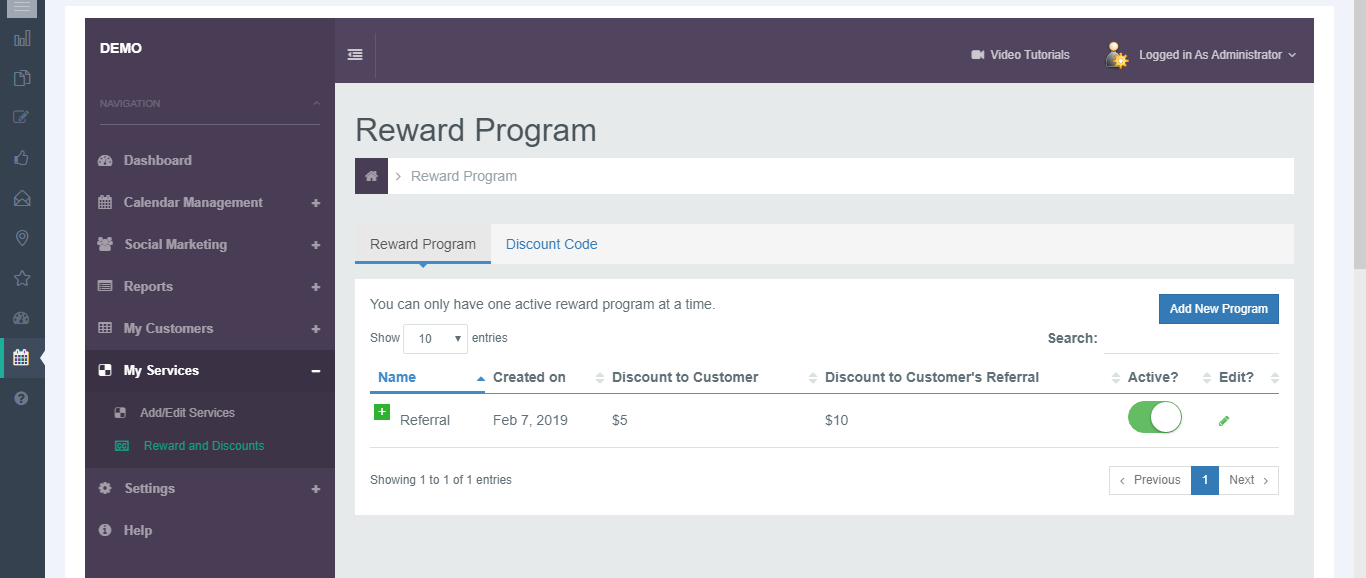This screenshot has width=1366, height=578.
Task: Click the Search input field
Action: (1190, 339)
